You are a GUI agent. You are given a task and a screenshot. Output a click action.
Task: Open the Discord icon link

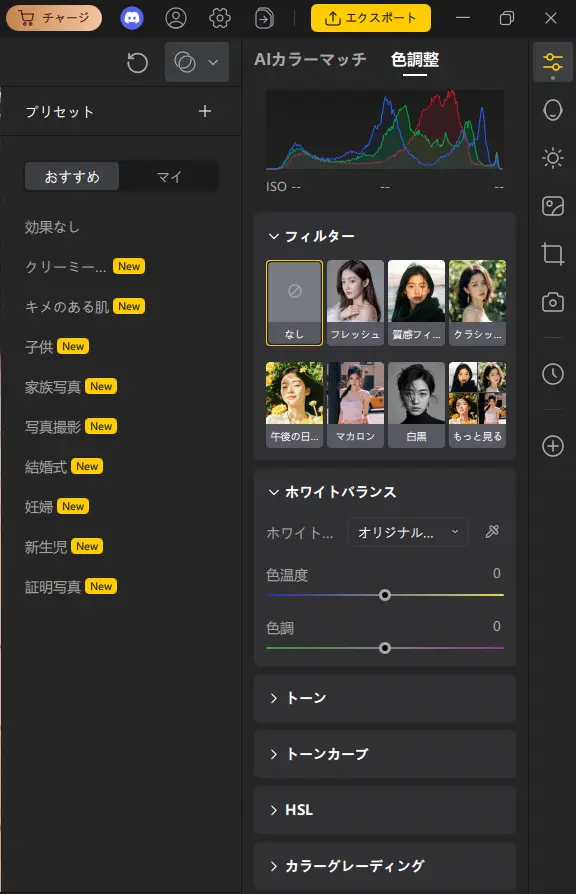132,18
